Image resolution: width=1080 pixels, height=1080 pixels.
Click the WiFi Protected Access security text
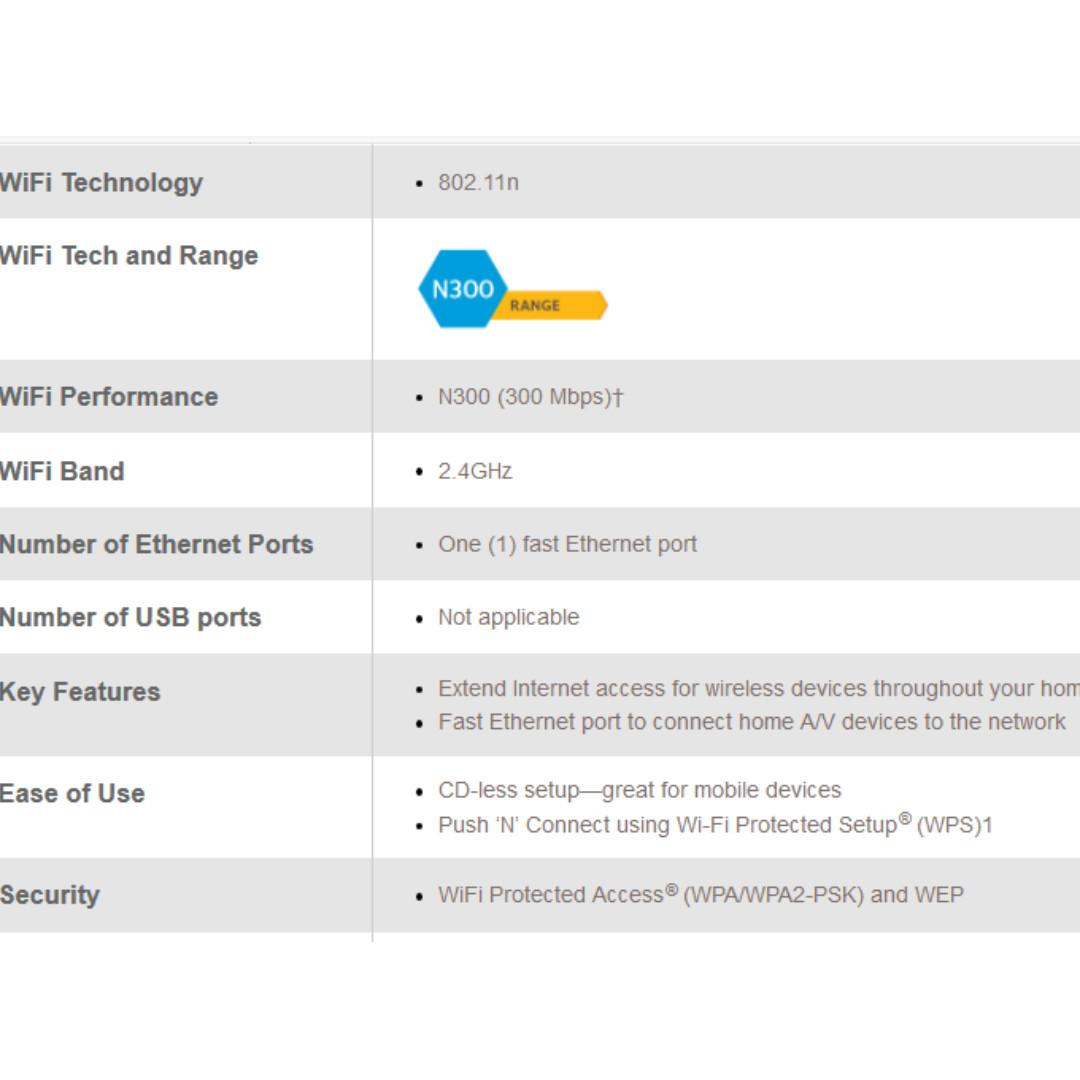point(700,895)
